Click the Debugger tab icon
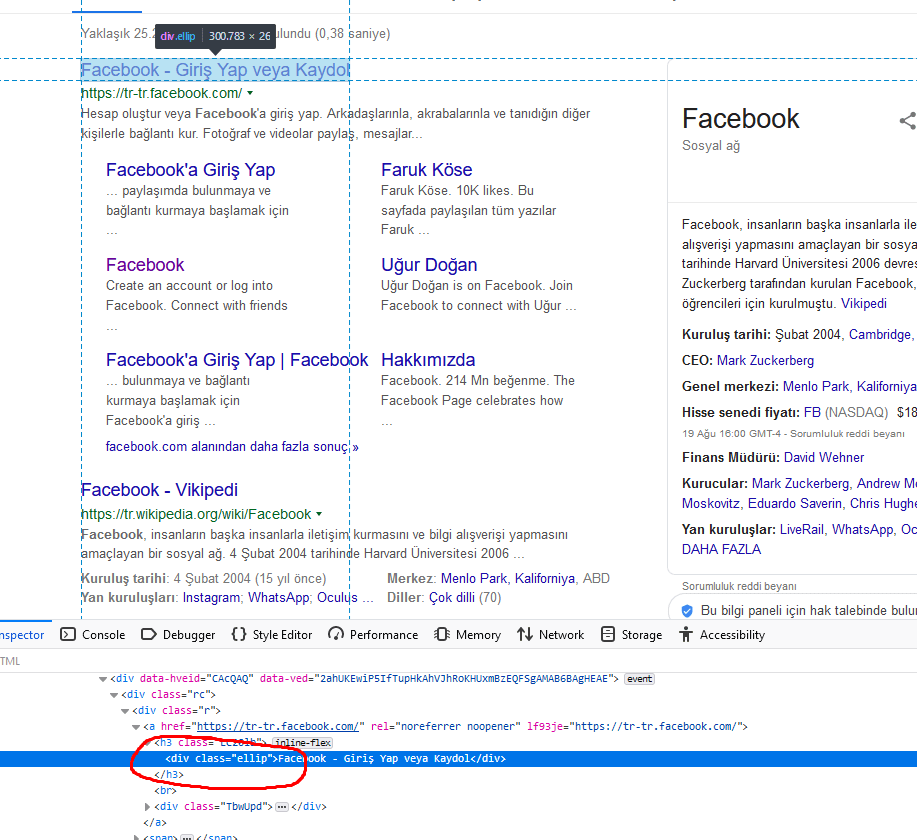 (149, 635)
